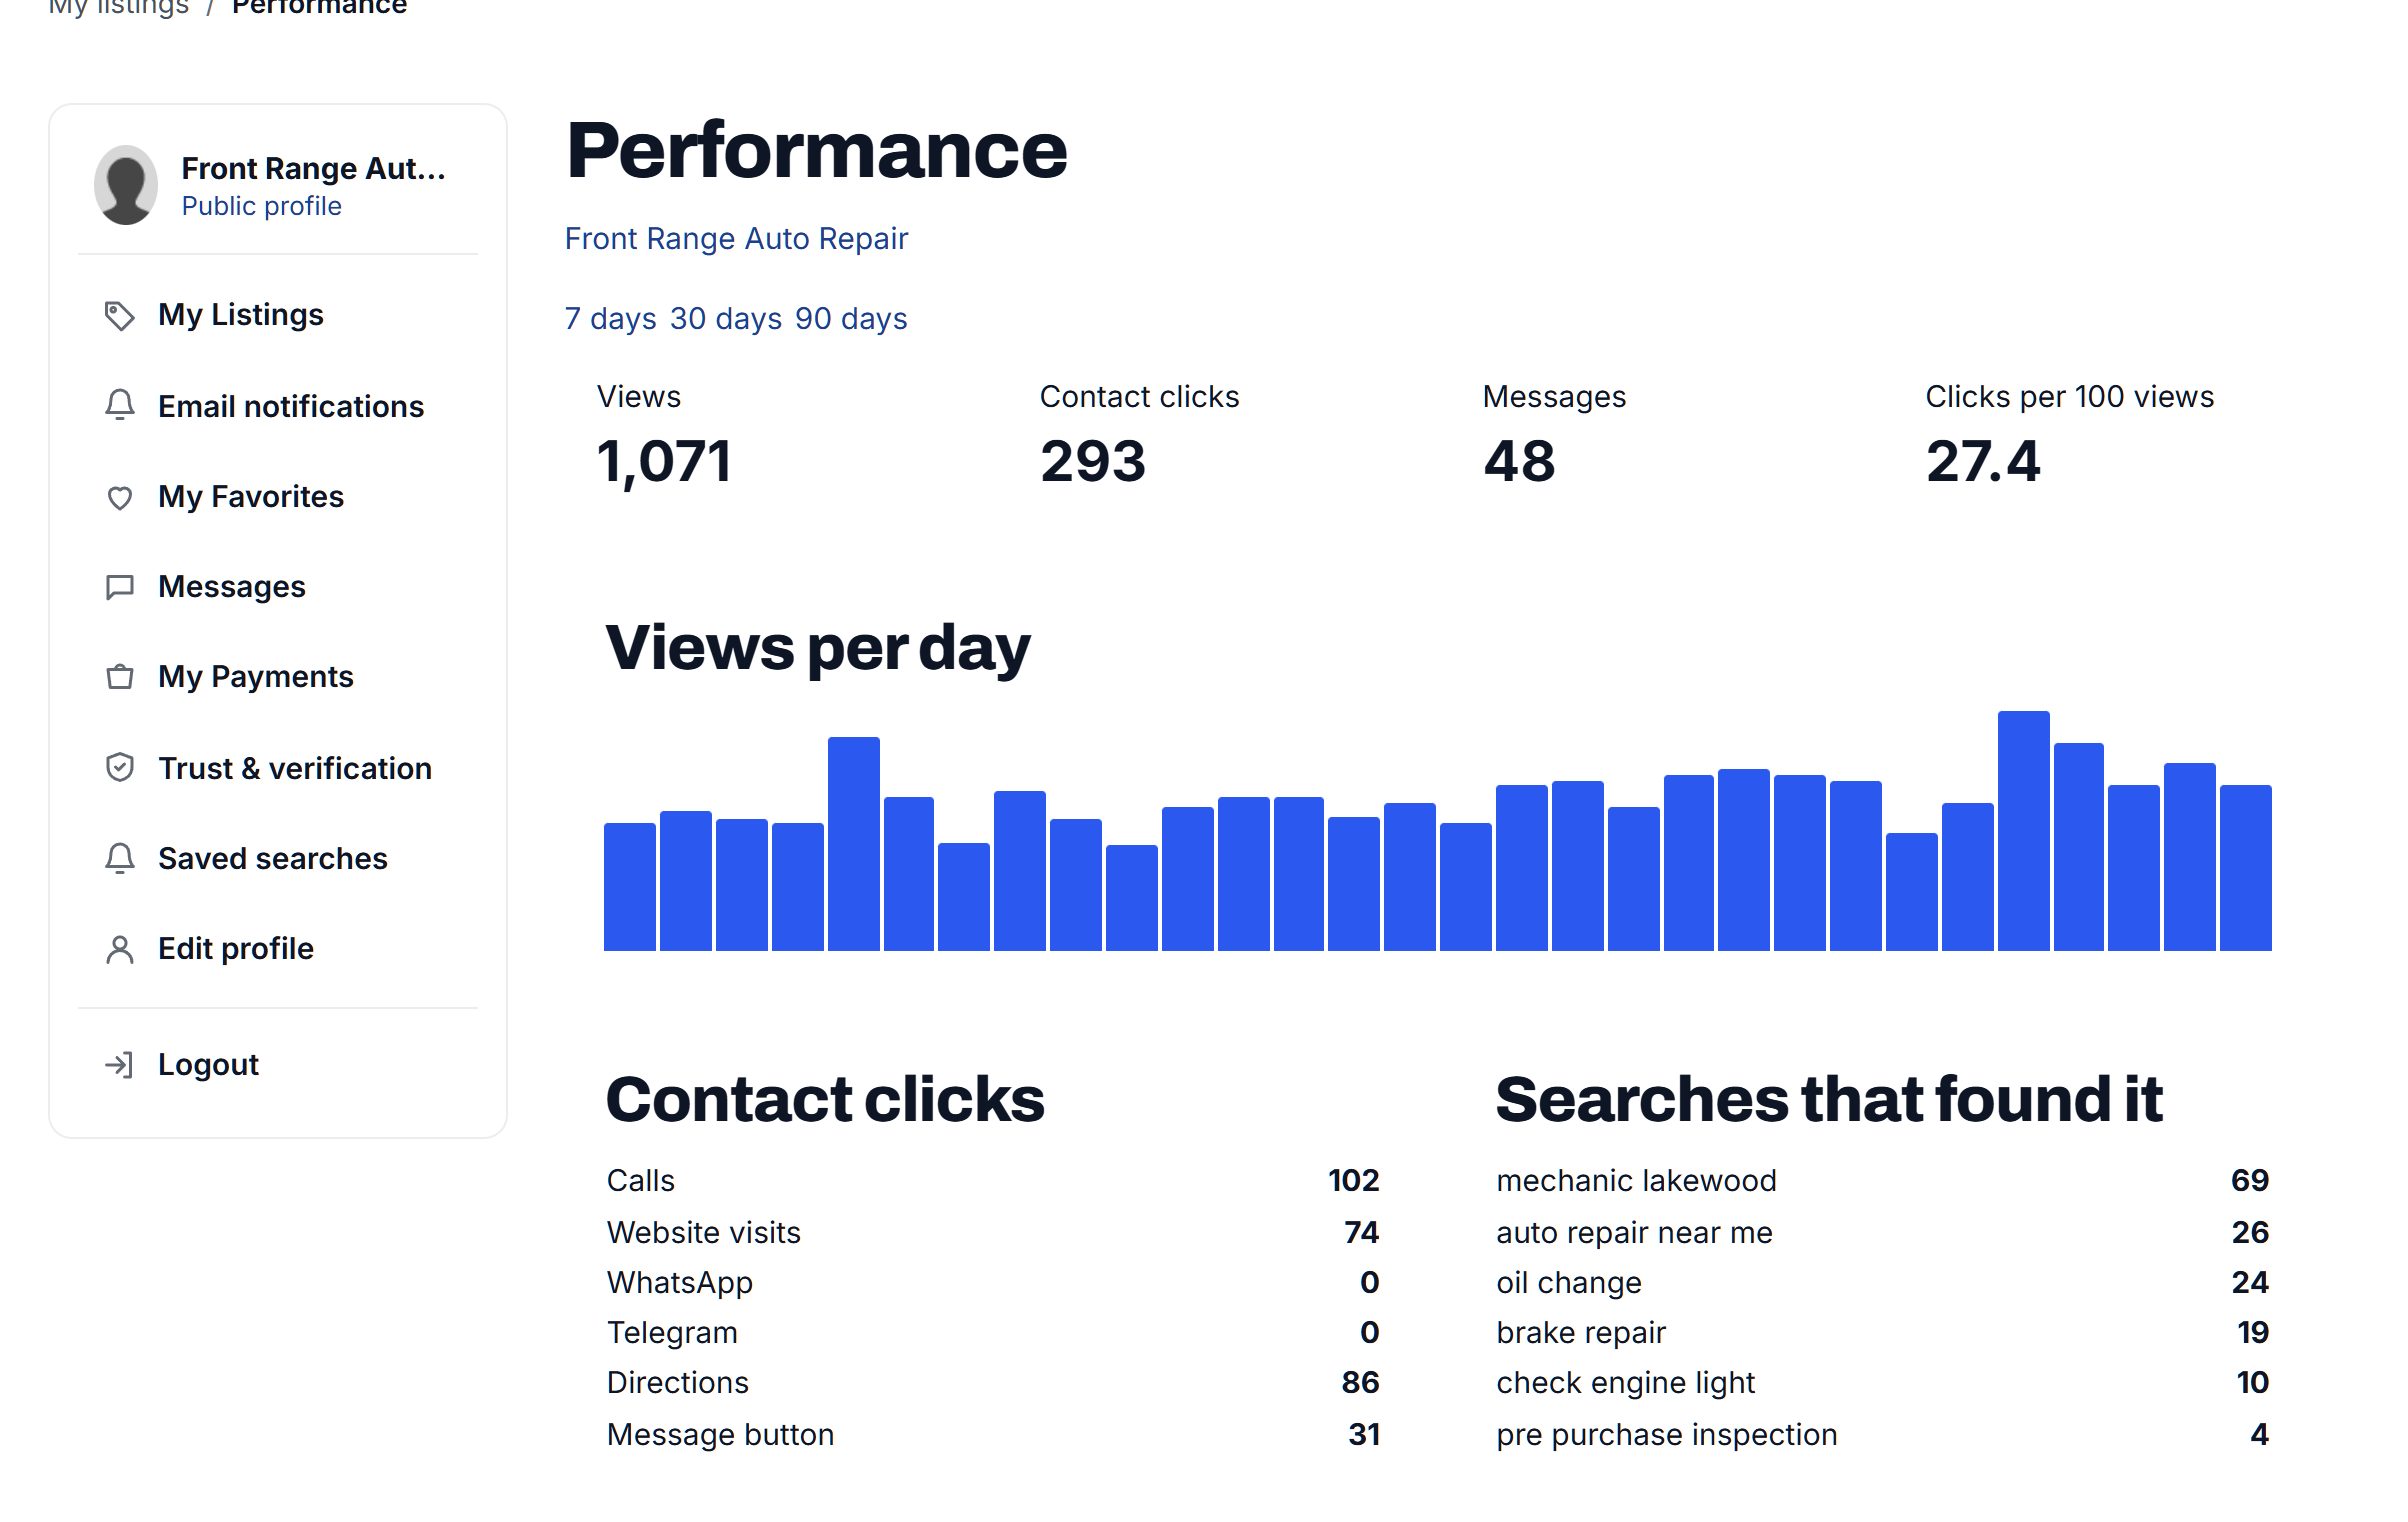Click the WhatsApp row
The height and width of the screenshot is (1522, 2408).
point(993,1283)
